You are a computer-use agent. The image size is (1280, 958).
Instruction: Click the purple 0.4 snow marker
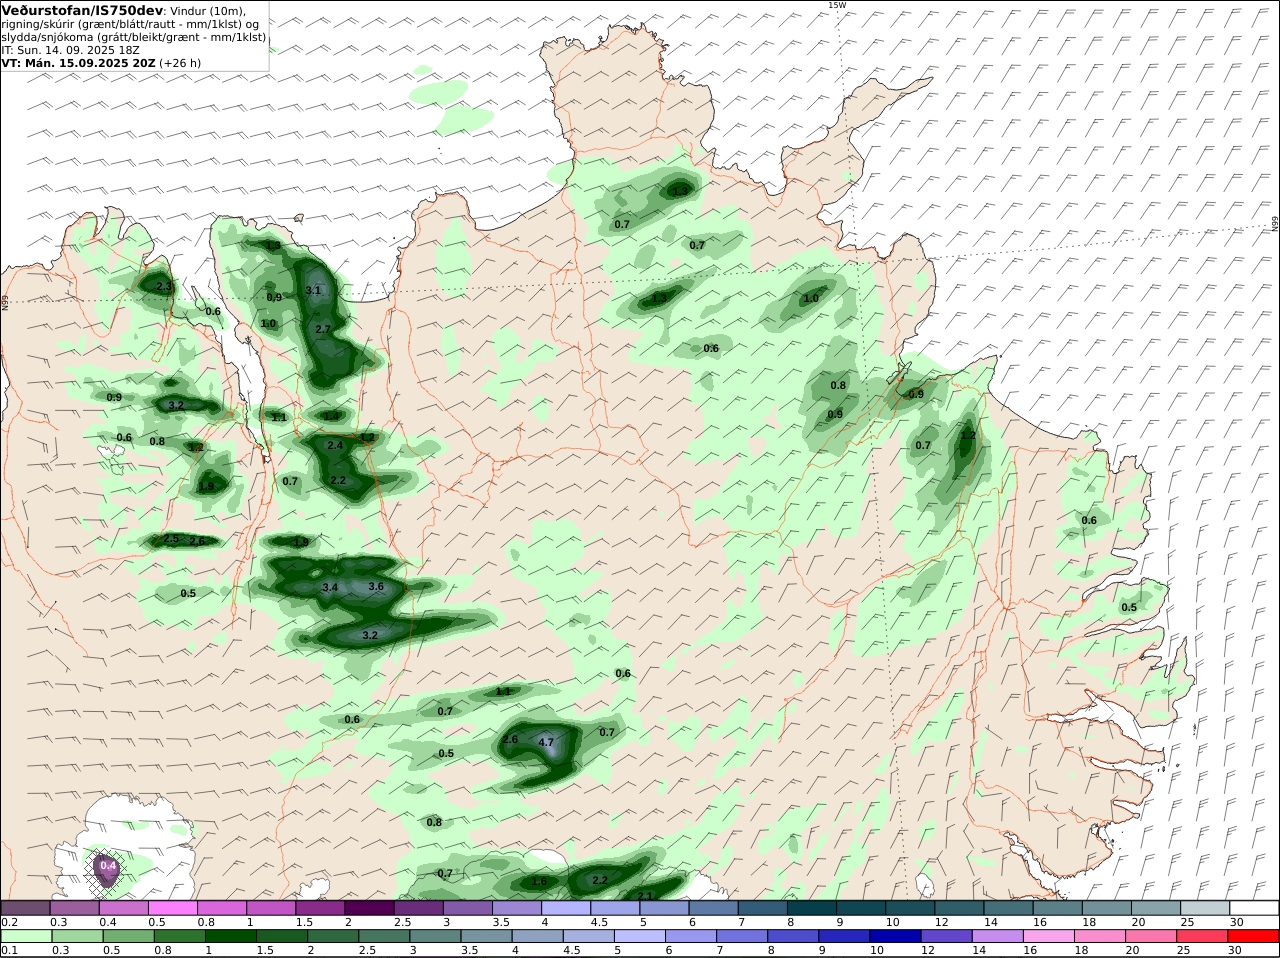(x=108, y=866)
